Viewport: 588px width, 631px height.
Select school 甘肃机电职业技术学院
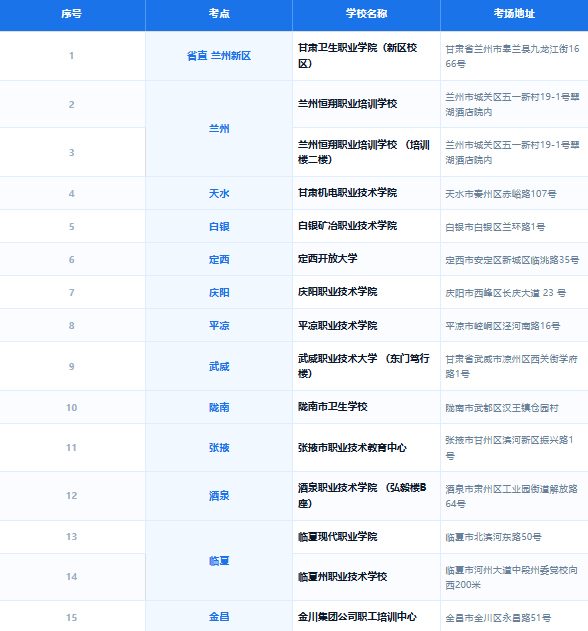tap(347, 193)
